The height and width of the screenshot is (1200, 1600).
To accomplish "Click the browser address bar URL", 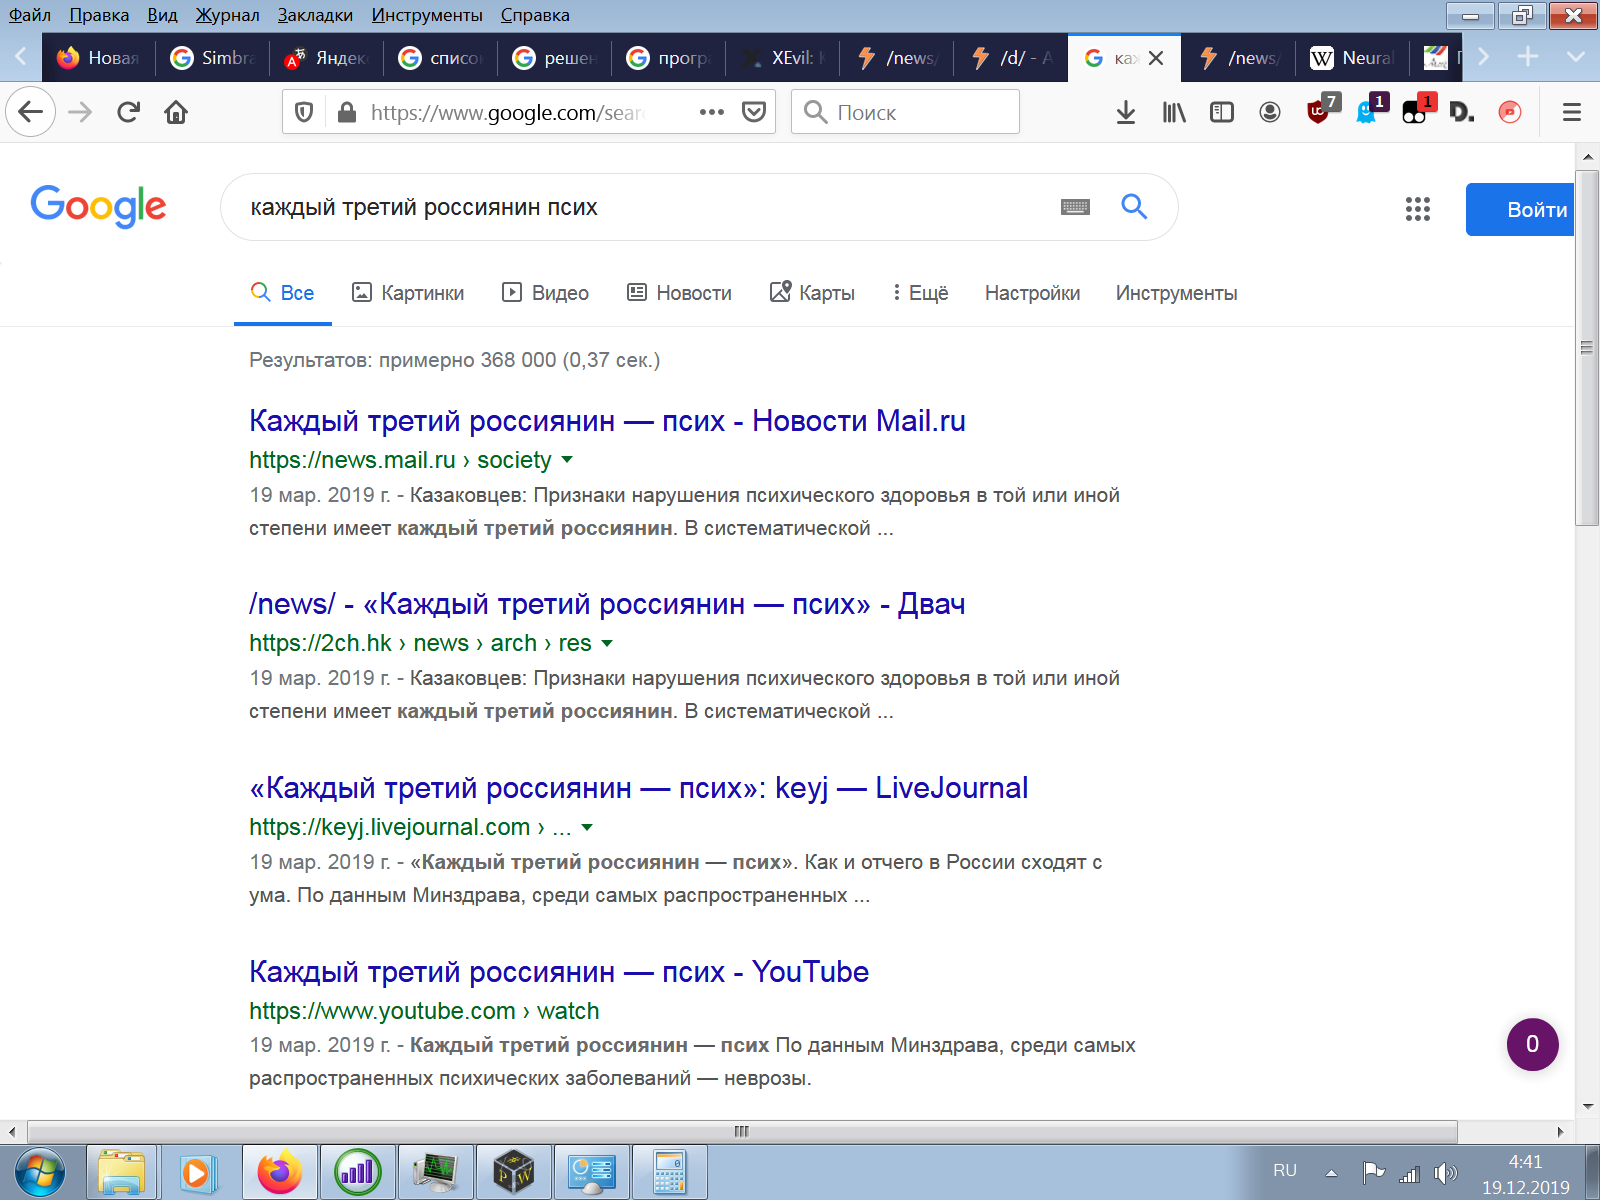I will (x=507, y=112).
